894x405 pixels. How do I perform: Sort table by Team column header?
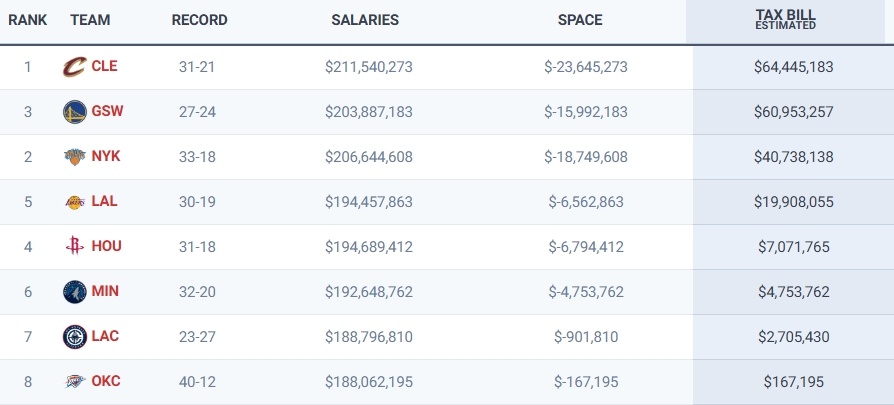pyautogui.click(x=90, y=20)
